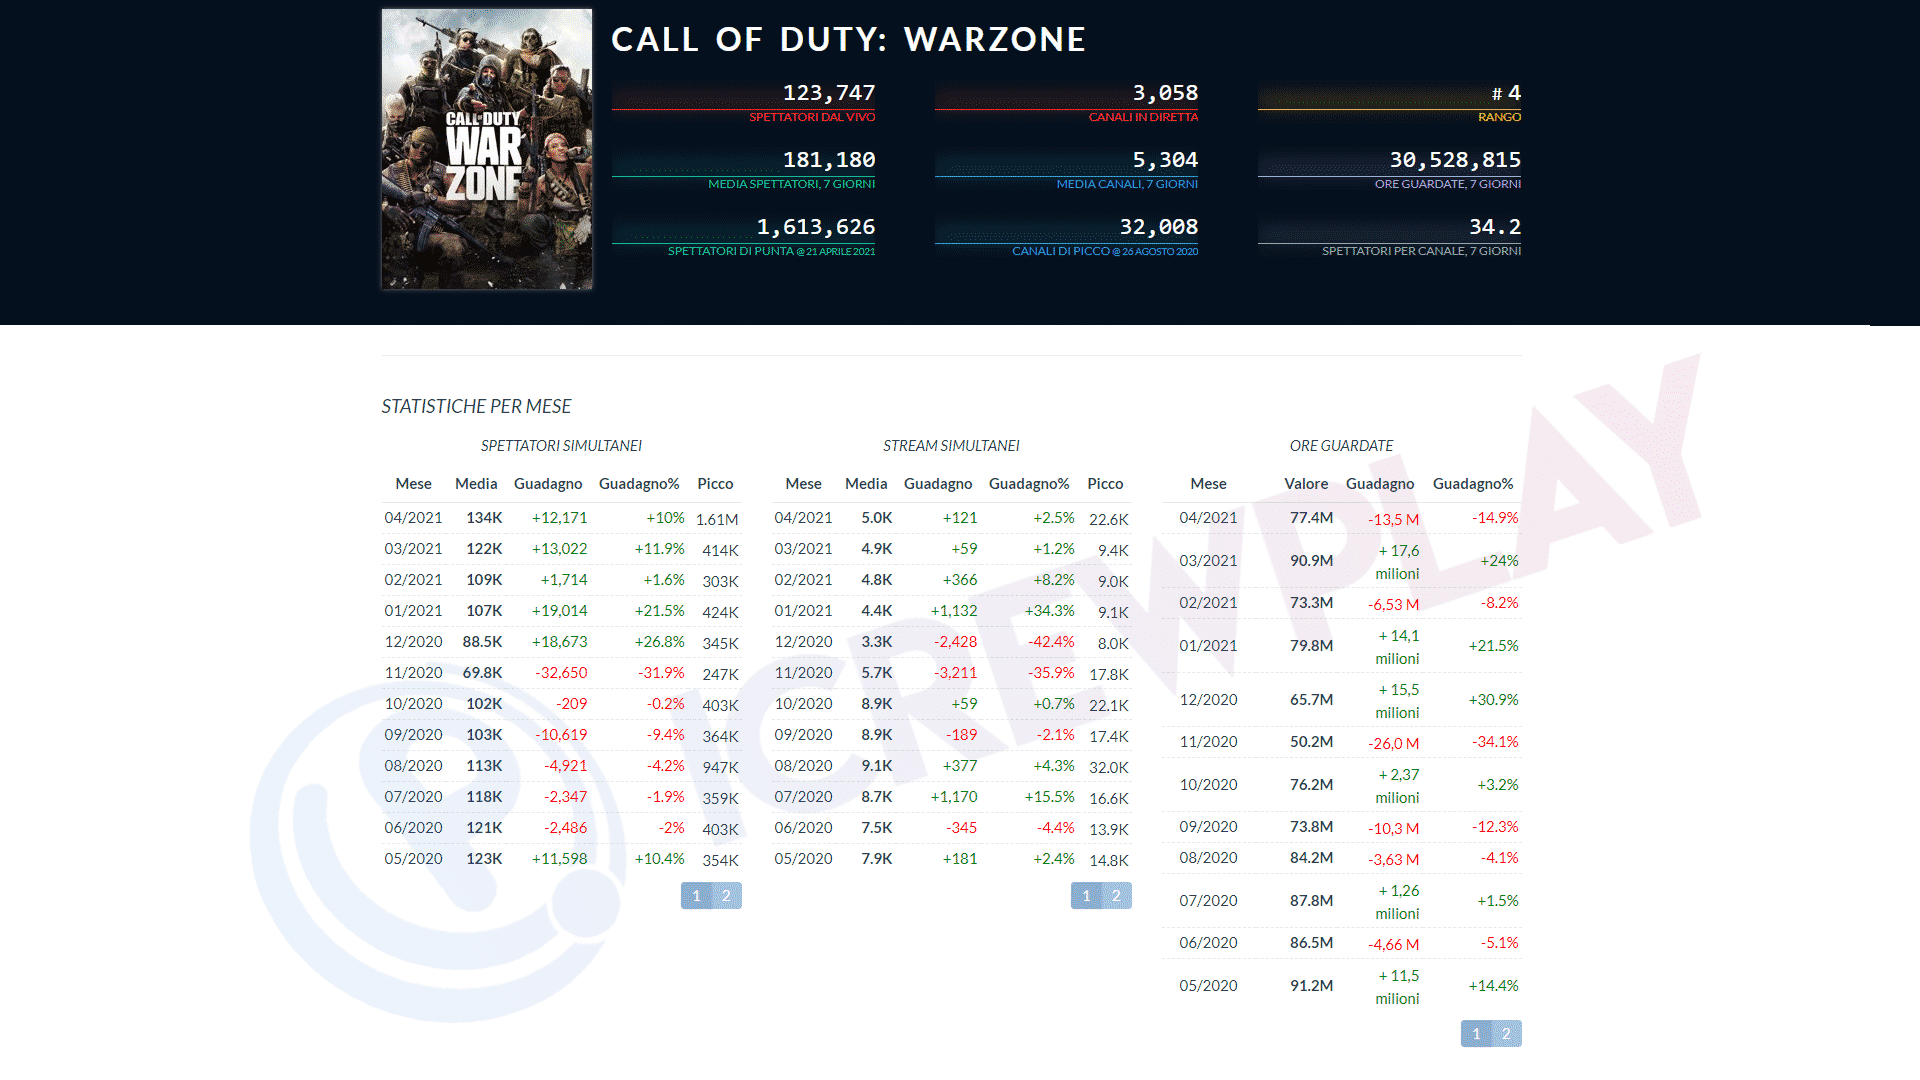Select page 1 of Spettatori Simultanei table
The width and height of the screenshot is (1920, 1080).
(696, 896)
